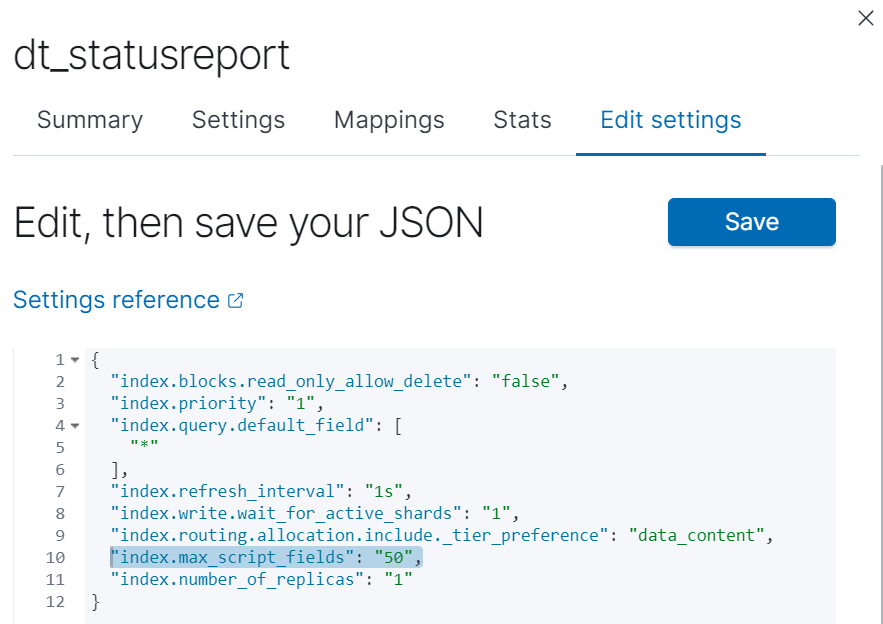Open the external link icon beside Settings reference
The width and height of the screenshot is (883, 624).
tap(236, 300)
